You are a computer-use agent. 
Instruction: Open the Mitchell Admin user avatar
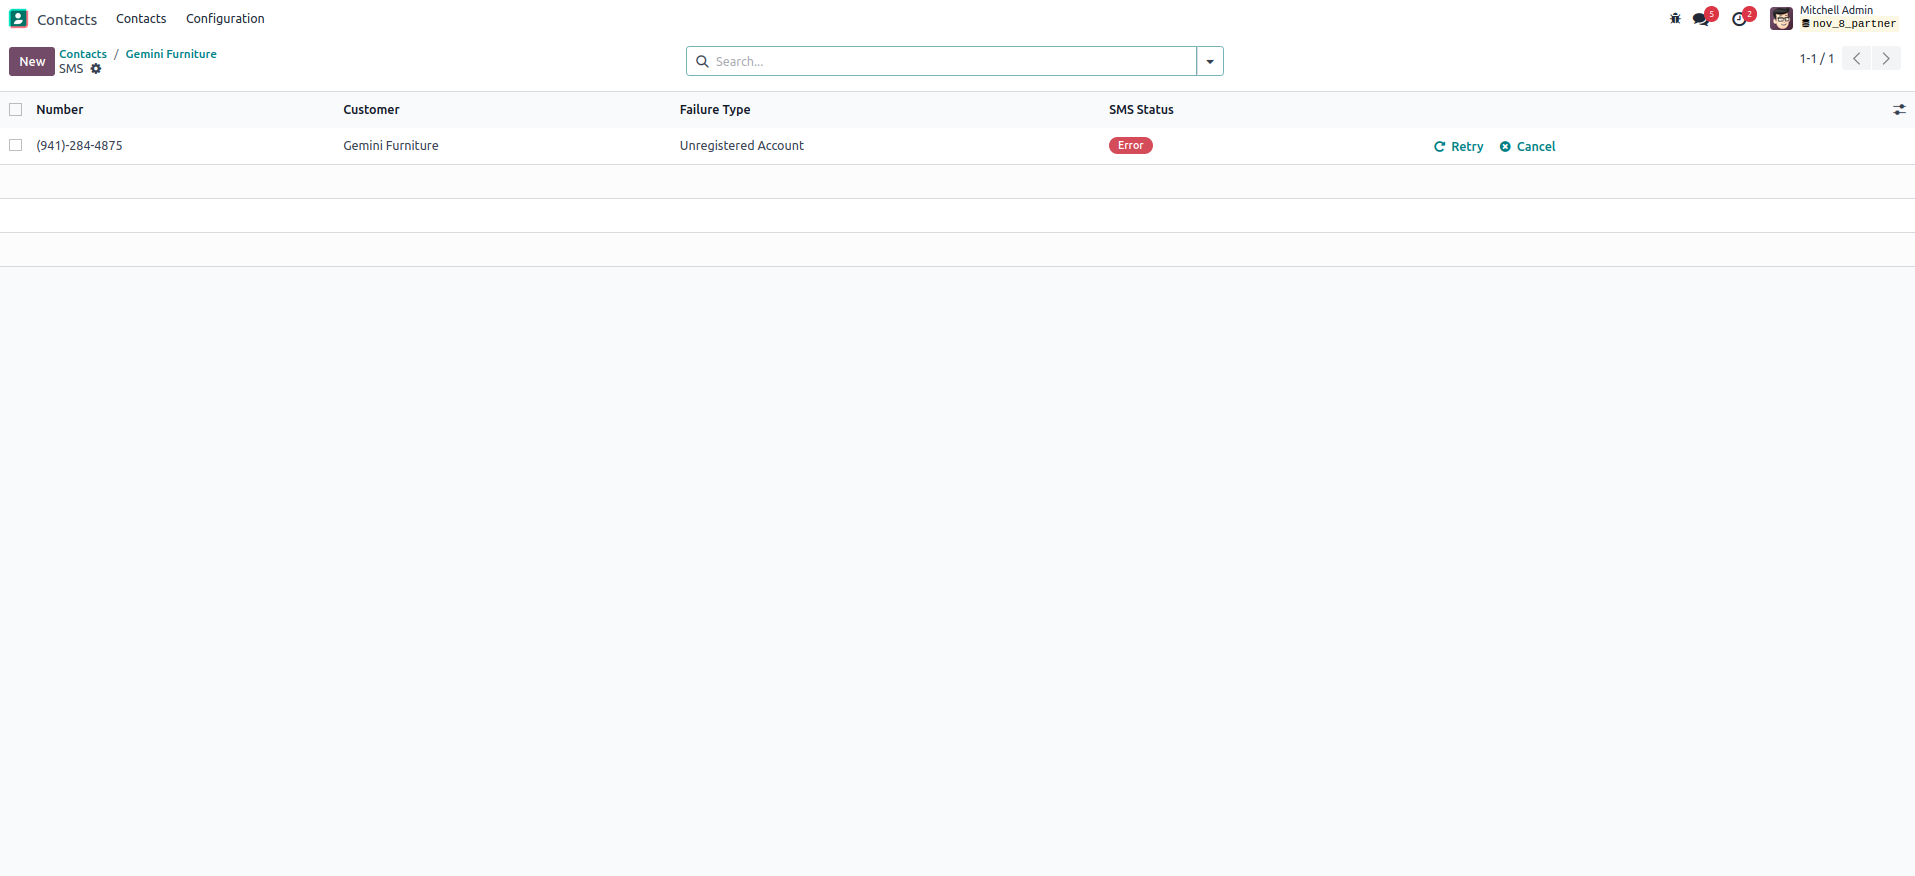click(x=1781, y=18)
